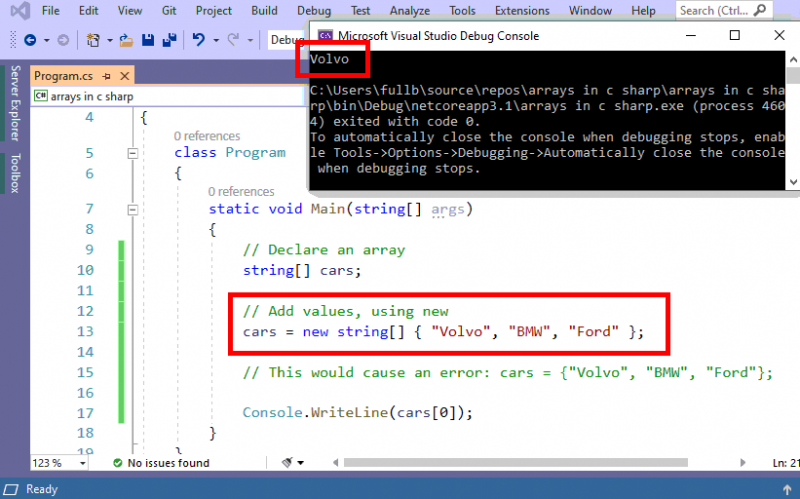Image resolution: width=800 pixels, height=499 pixels.
Task: Open the Server Explorer side panel
Action: click(14, 104)
